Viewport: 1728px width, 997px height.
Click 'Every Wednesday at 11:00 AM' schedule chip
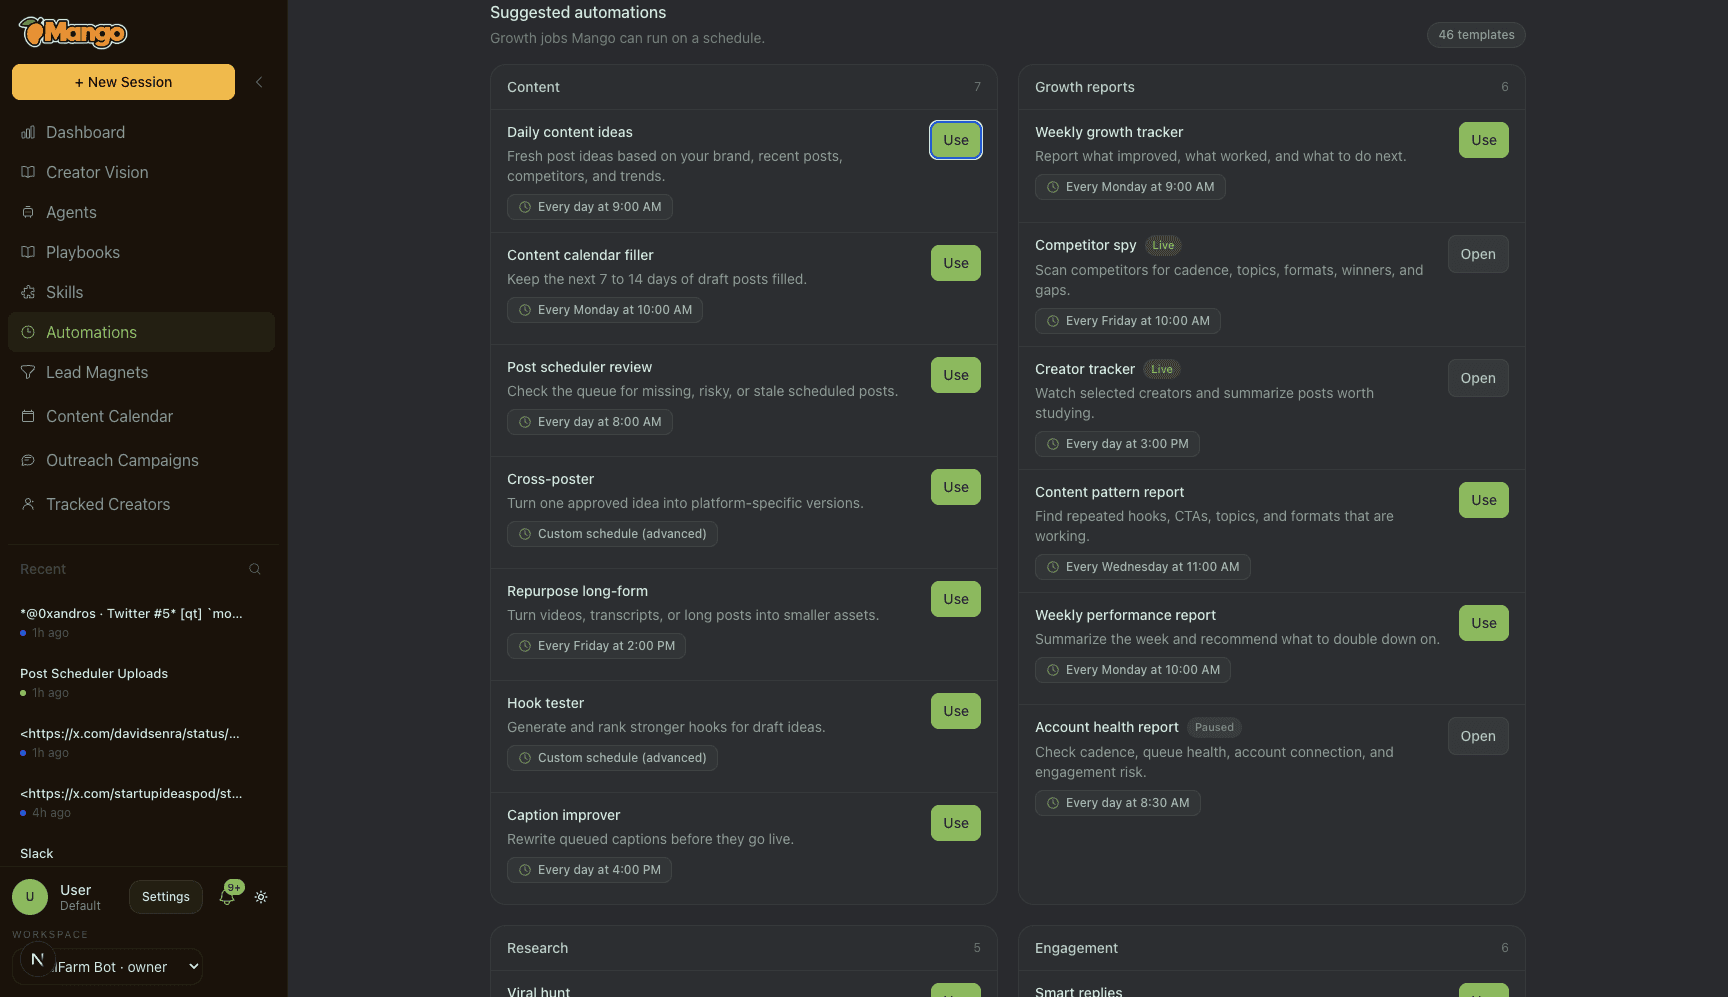(1143, 567)
